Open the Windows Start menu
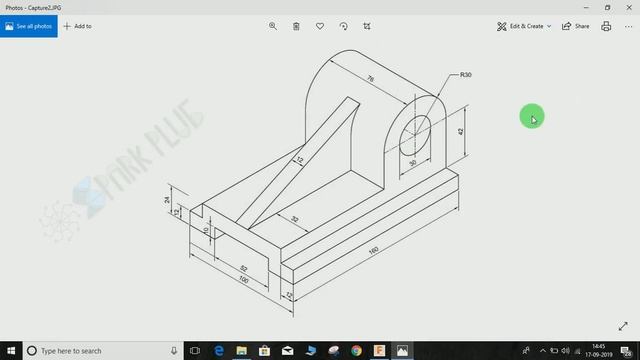The image size is (640, 360). tap(11, 351)
